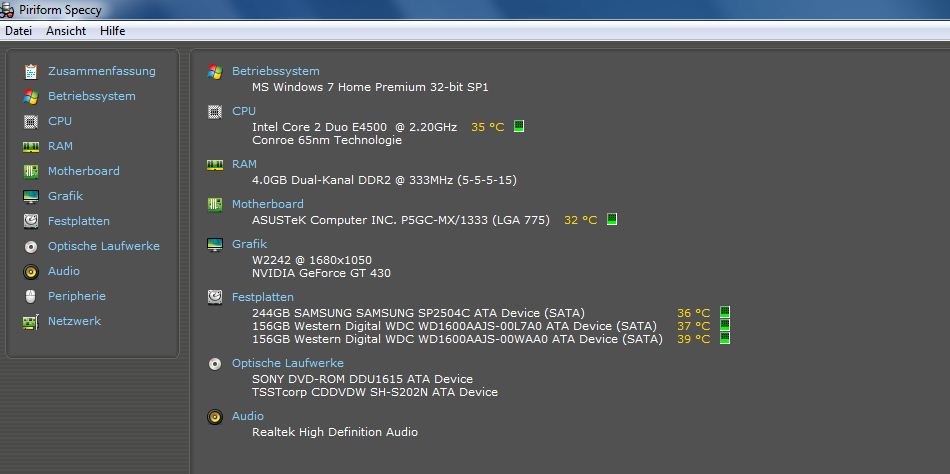Open the Ansicht menu
Screen dimensions: 950x474
[66, 31]
